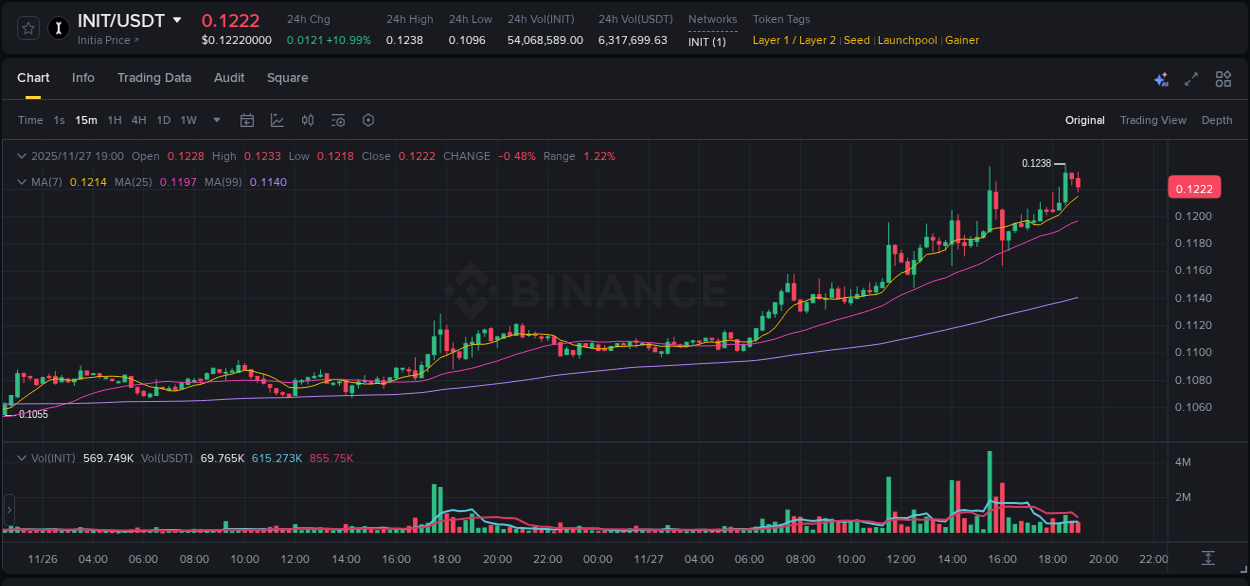Image resolution: width=1250 pixels, height=586 pixels.
Task: Enter fullscreen chart mode with expand arrows
Action: click(x=1191, y=78)
